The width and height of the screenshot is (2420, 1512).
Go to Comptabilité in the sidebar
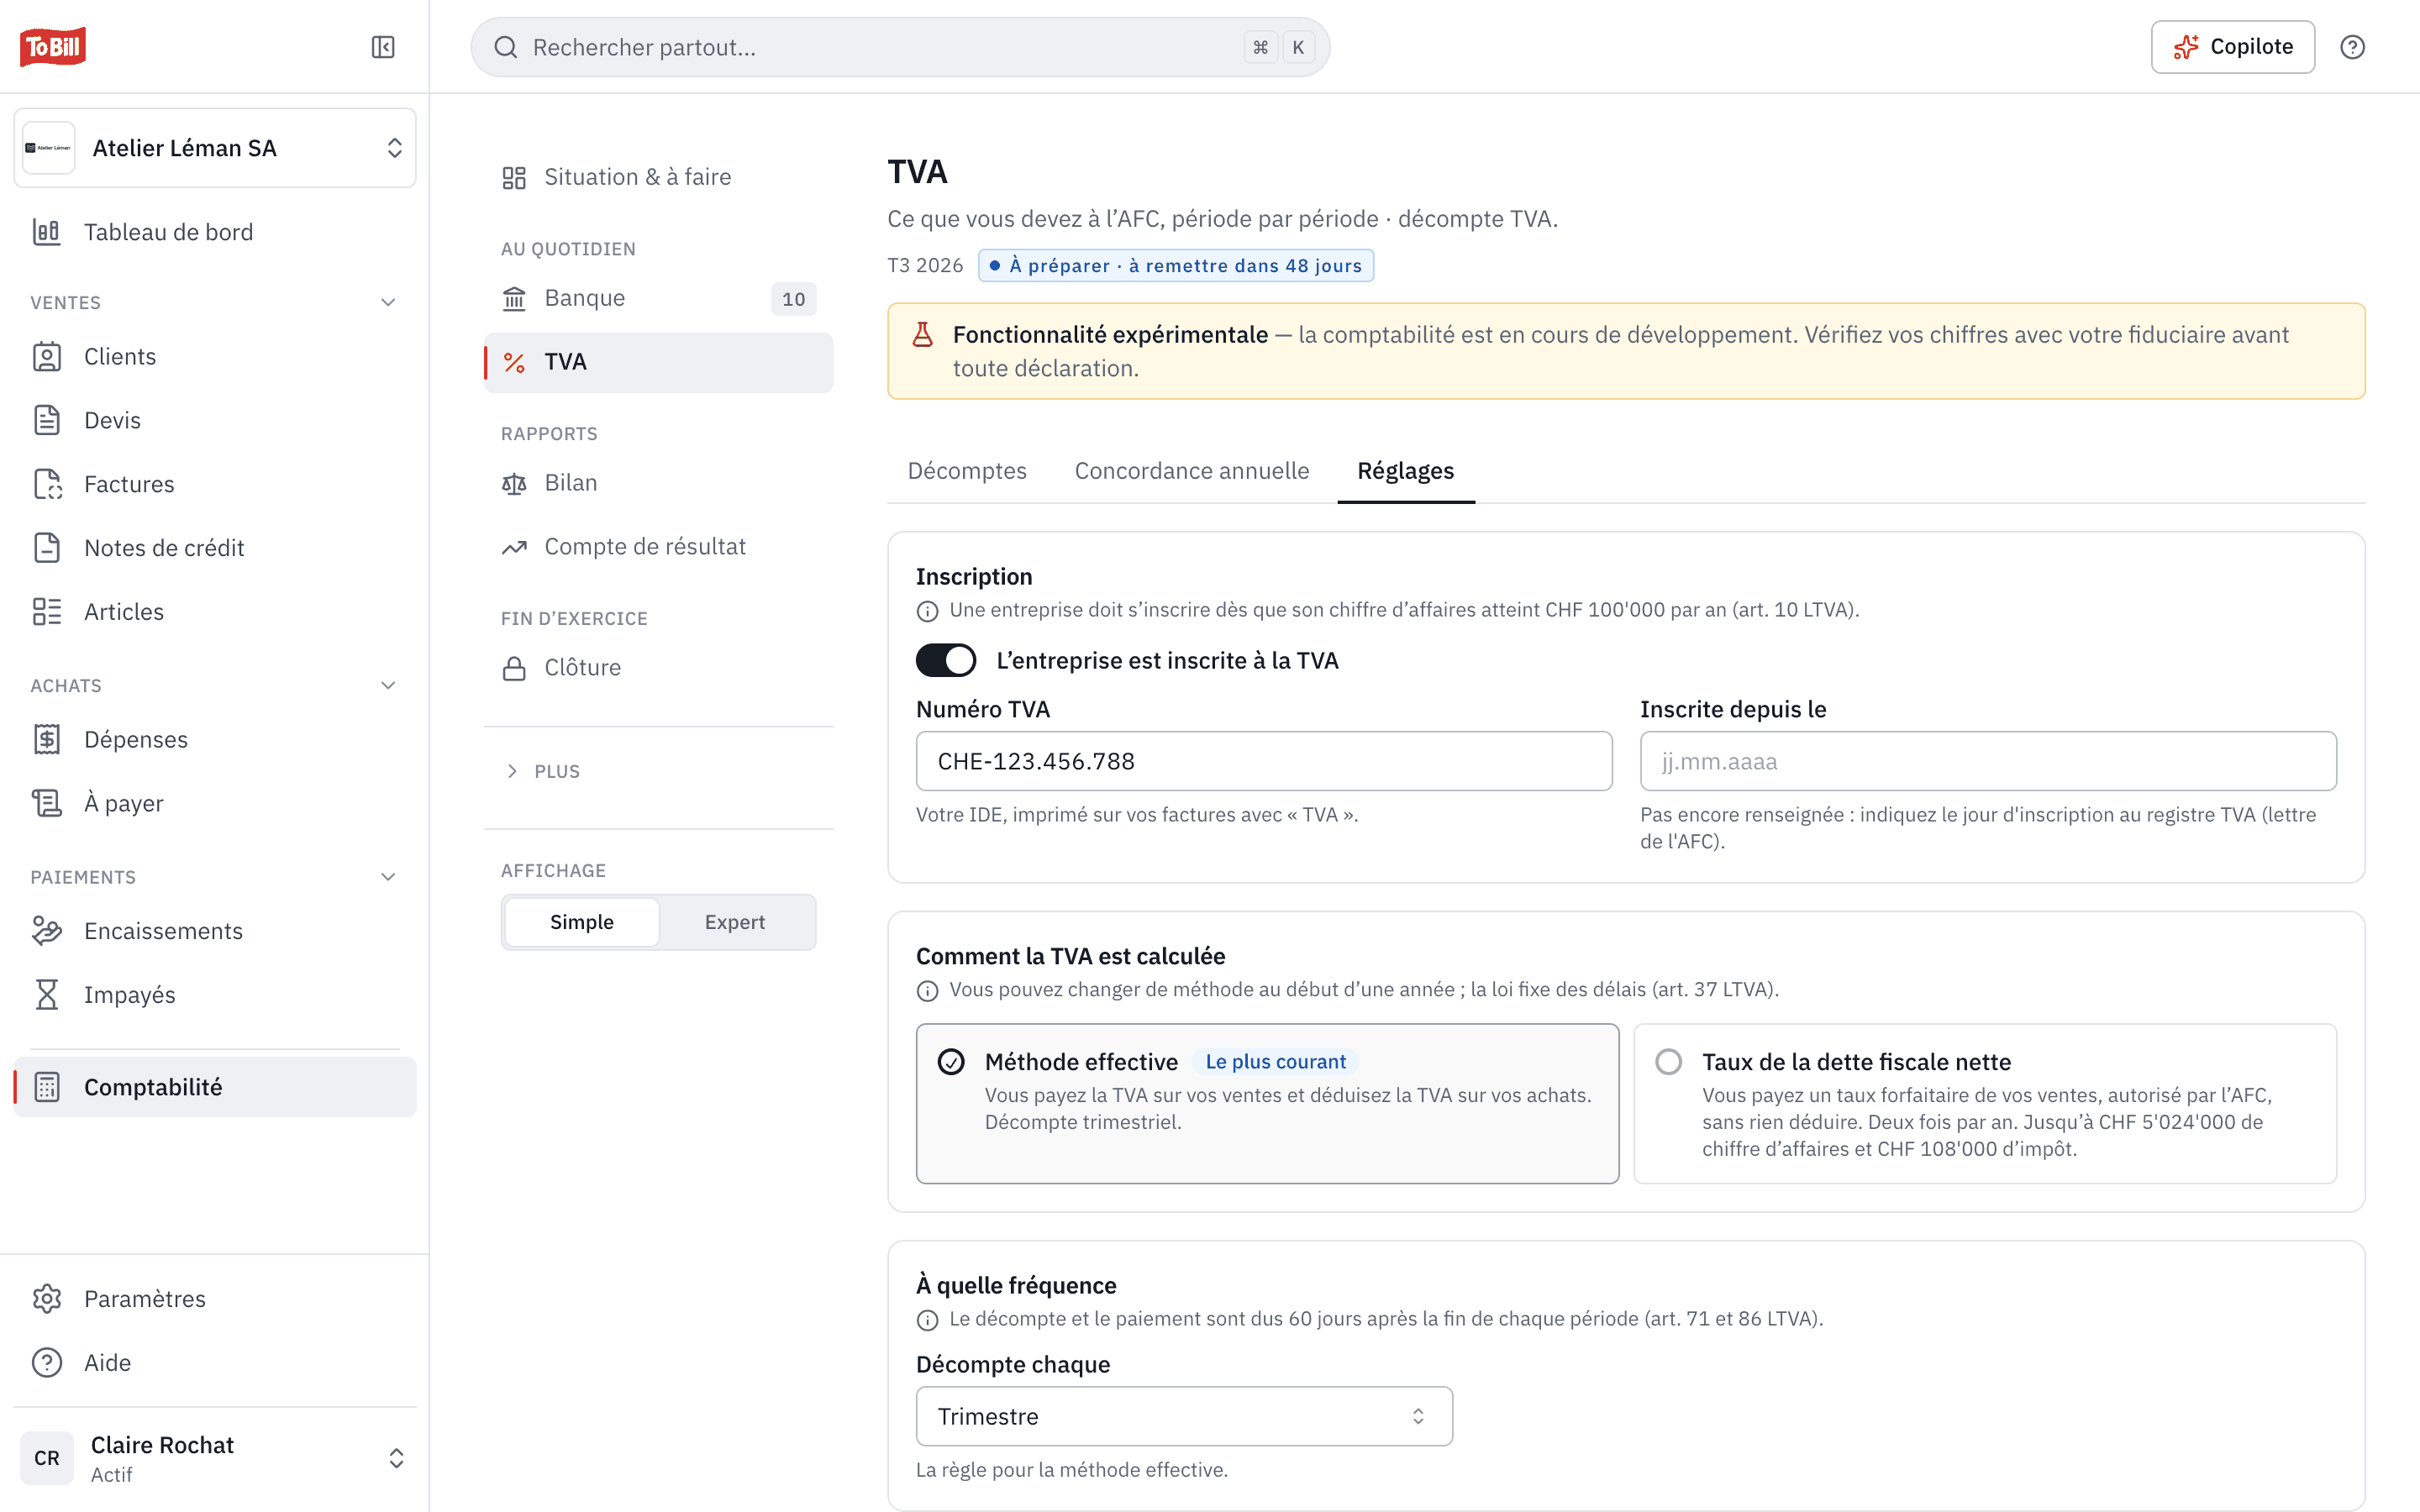point(215,1087)
